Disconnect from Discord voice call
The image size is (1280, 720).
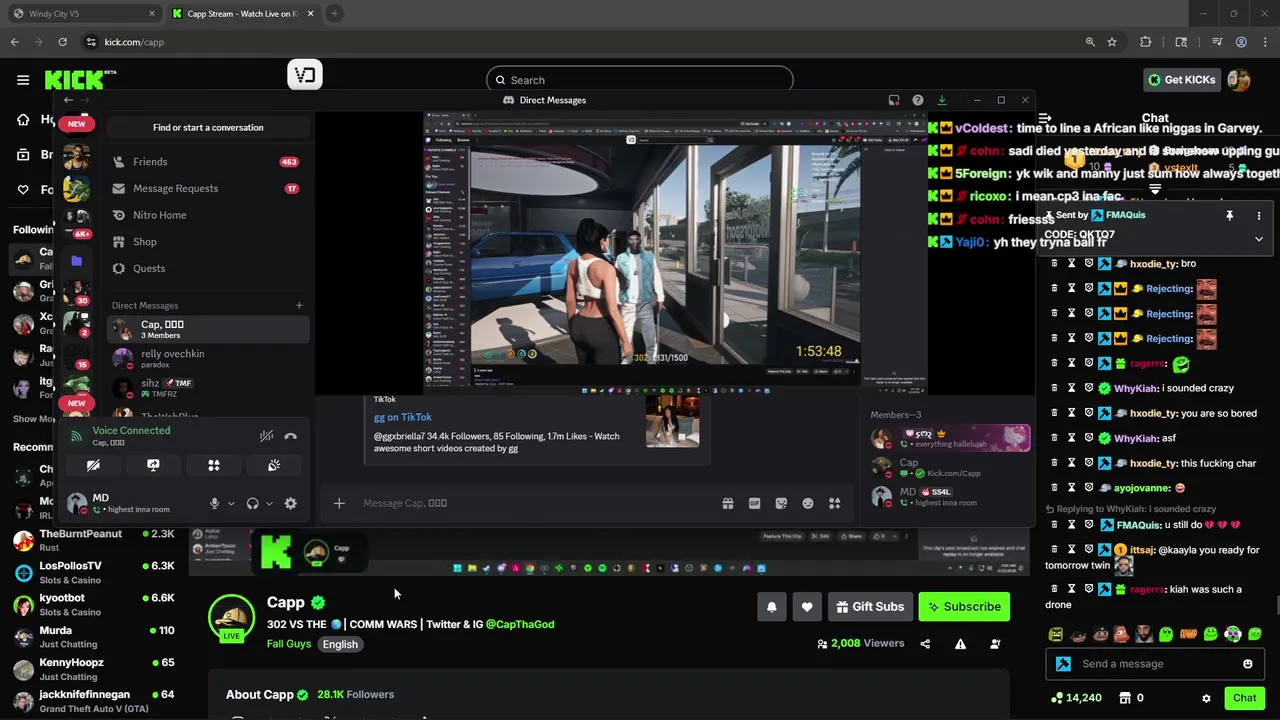coord(290,436)
